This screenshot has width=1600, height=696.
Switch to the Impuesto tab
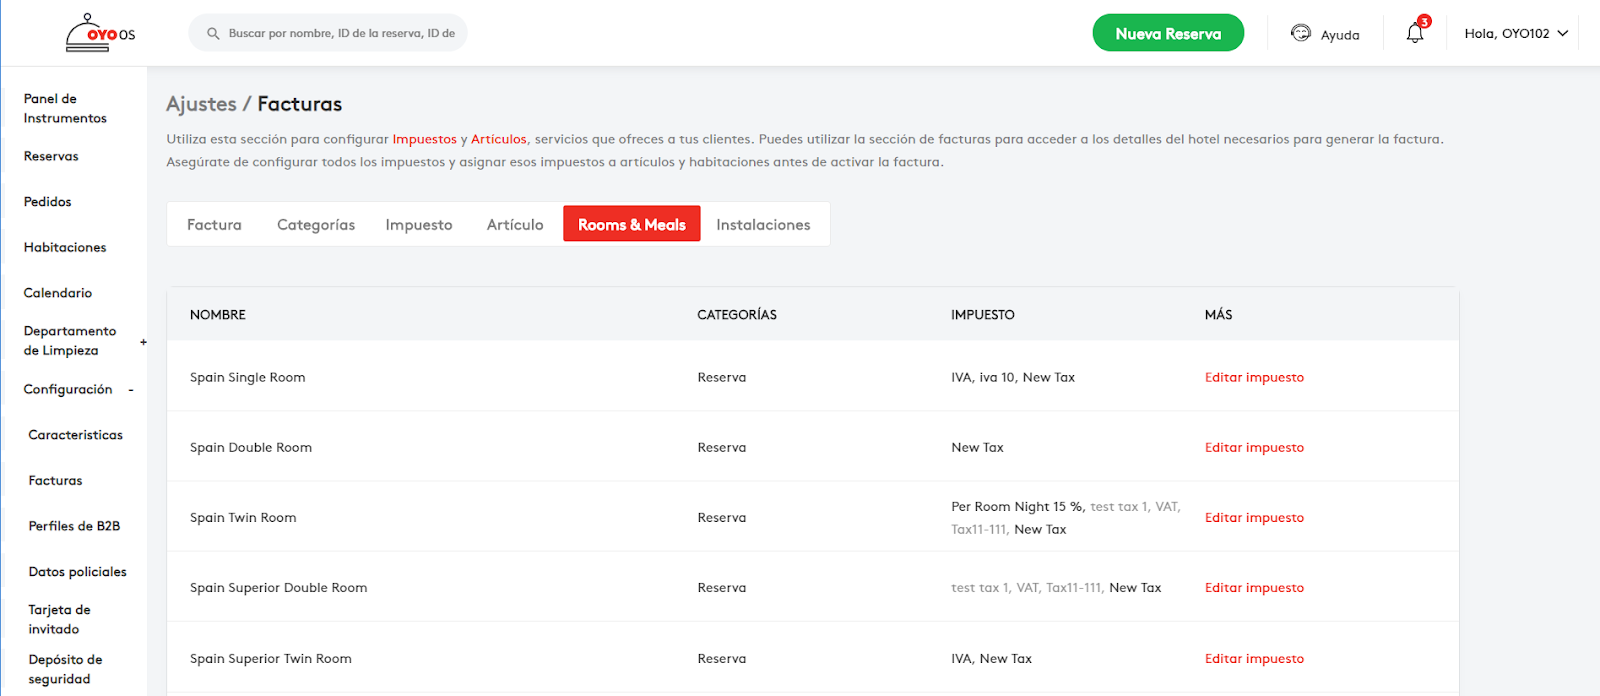click(419, 225)
